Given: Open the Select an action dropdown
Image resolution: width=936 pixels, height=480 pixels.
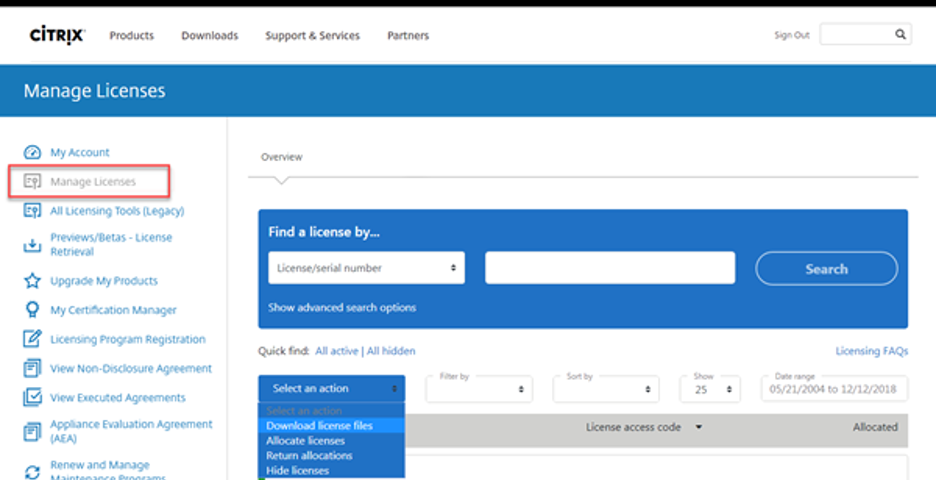Looking at the screenshot, I should [331, 389].
